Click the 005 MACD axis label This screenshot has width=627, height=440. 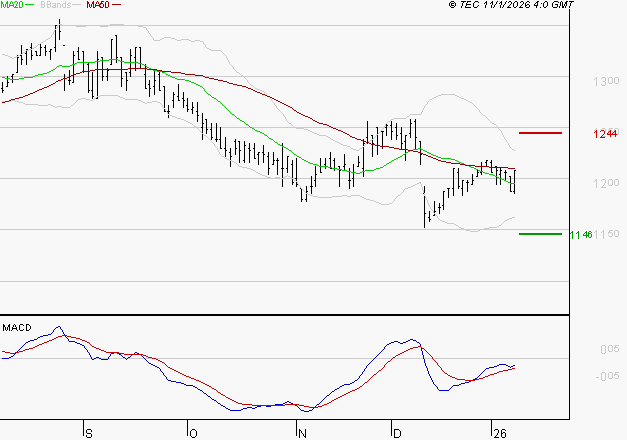click(x=610, y=350)
